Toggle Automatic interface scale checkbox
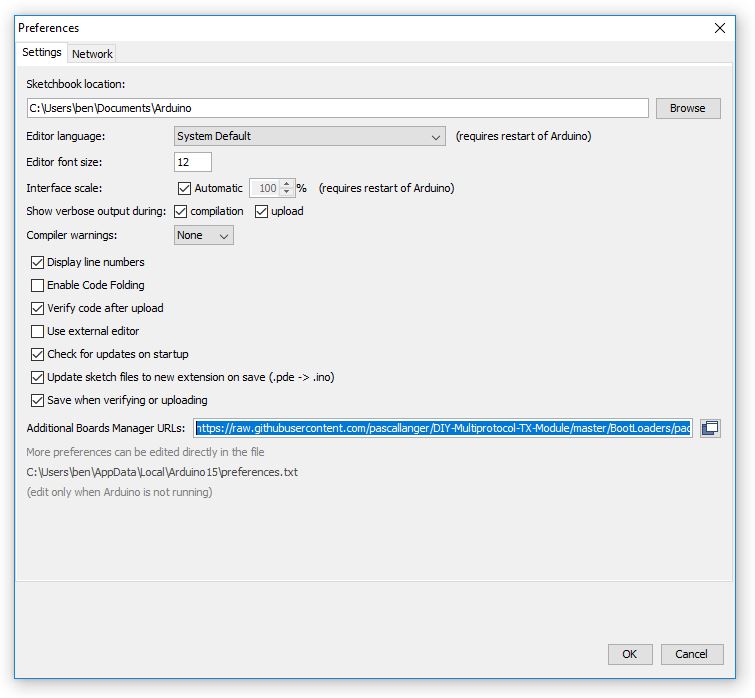This screenshot has height=698, width=755. [184, 188]
